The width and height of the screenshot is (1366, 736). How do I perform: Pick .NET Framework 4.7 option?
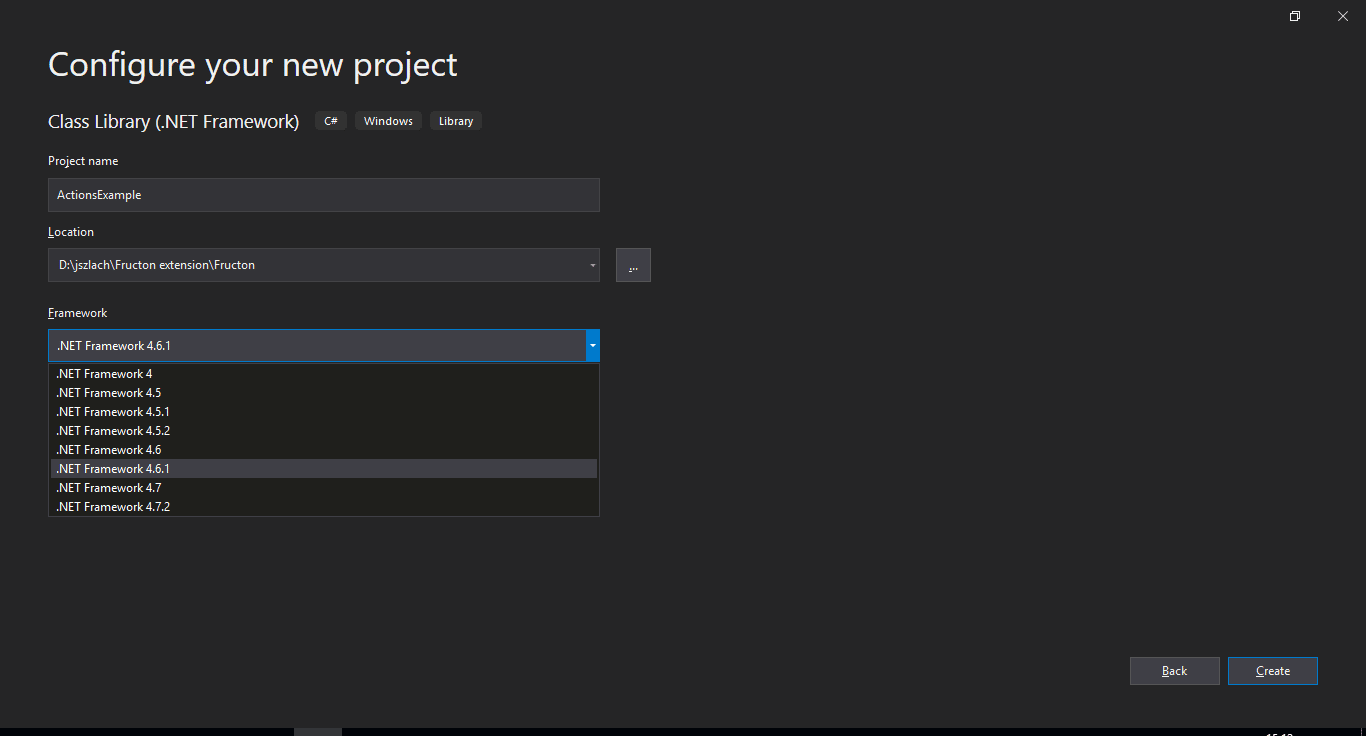pyautogui.click(x=324, y=488)
